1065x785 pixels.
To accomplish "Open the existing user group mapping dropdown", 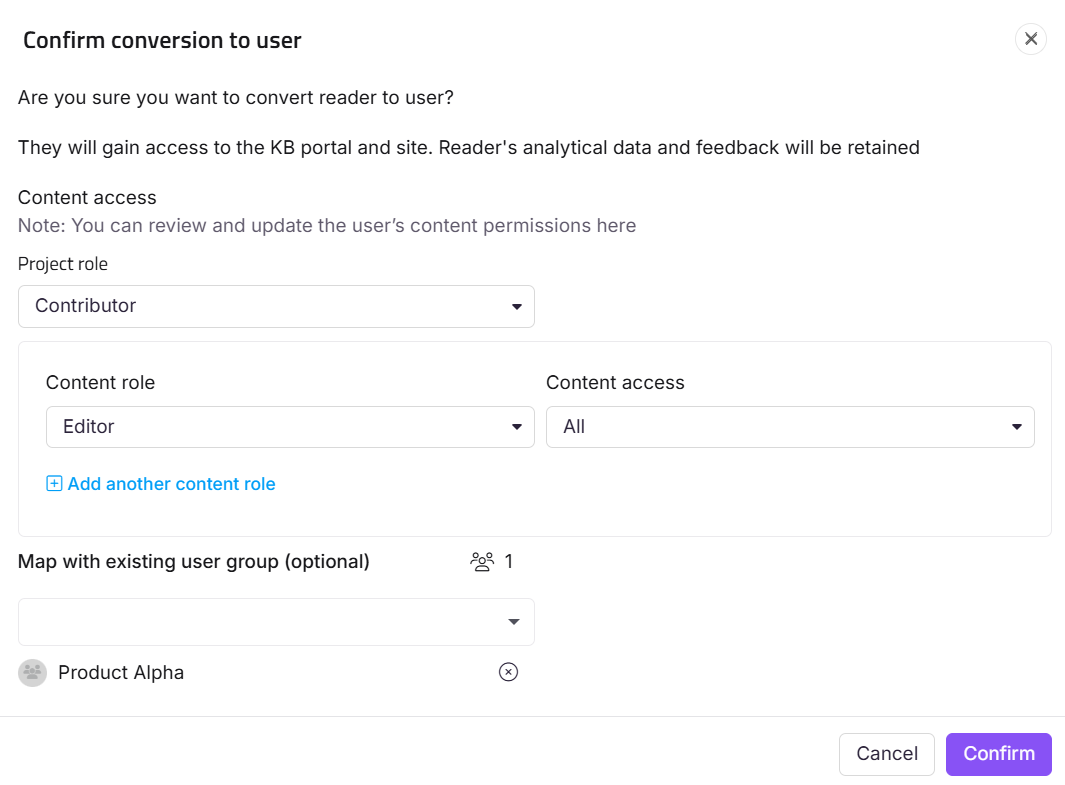I will (276, 621).
